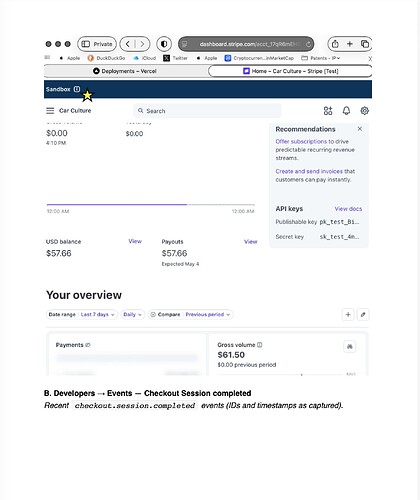420x500 pixels.
Task: Open the Stripe apps grid icon
Action: pyautogui.click(x=328, y=111)
